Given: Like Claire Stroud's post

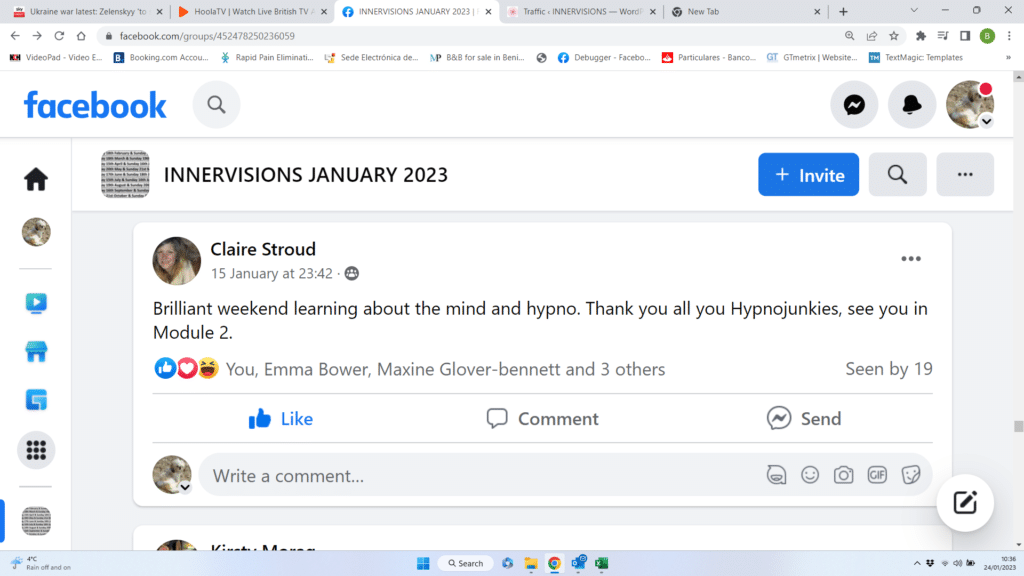Looking at the screenshot, I should tap(281, 419).
